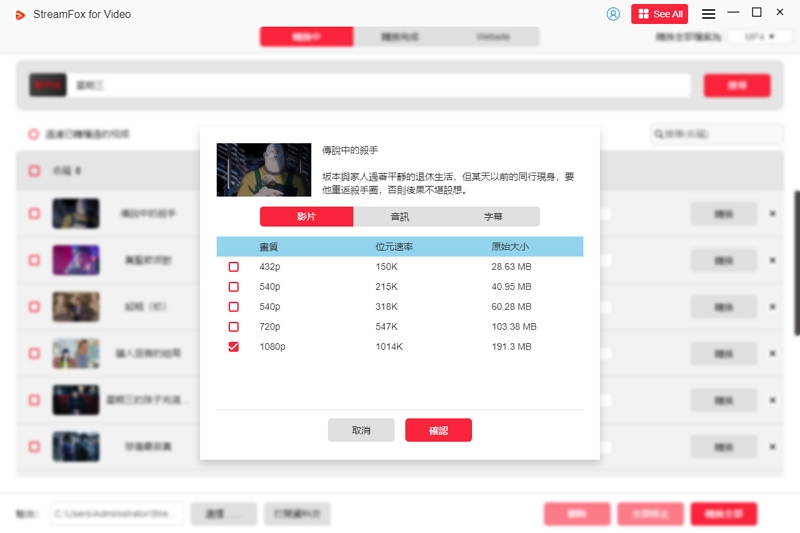Click the title 傳說中的殺手
The width and height of the screenshot is (800, 533).
click(x=350, y=150)
